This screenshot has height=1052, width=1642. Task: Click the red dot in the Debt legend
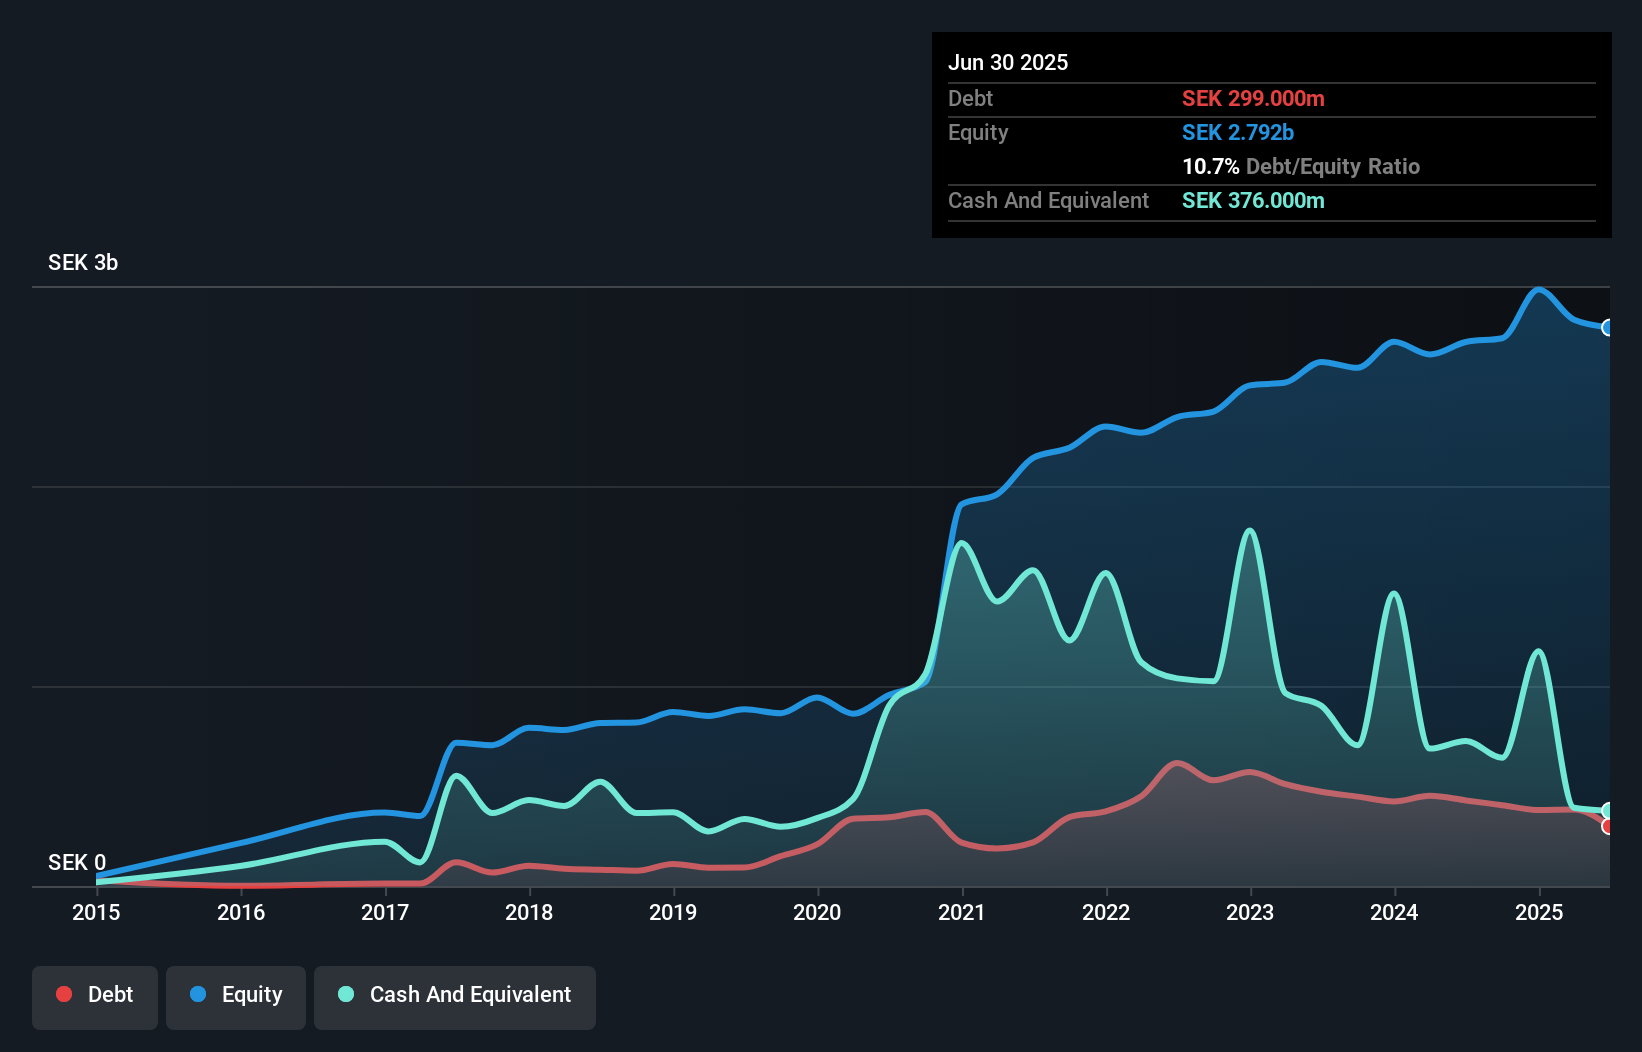(x=63, y=994)
